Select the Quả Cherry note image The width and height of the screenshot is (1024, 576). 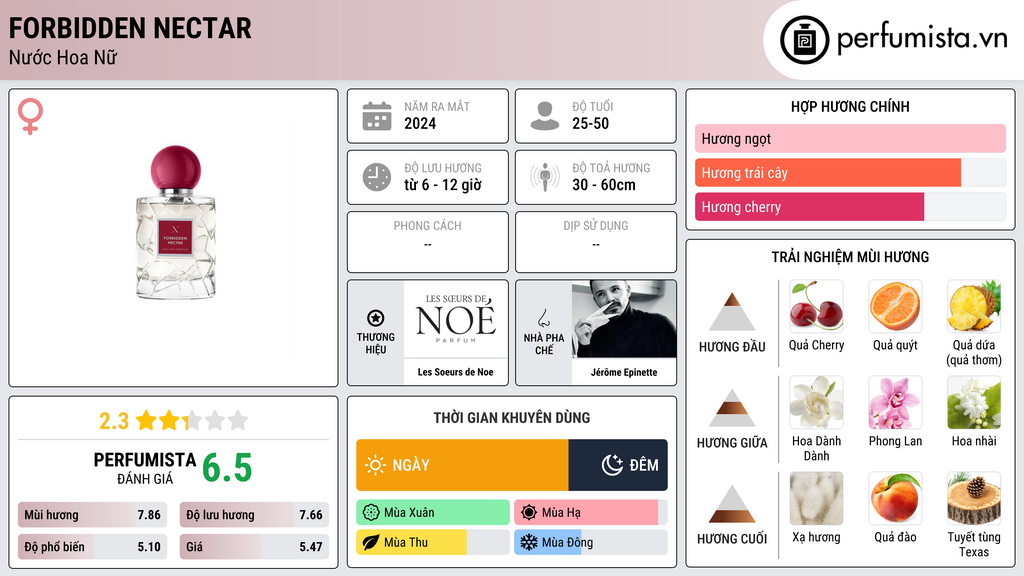click(816, 306)
